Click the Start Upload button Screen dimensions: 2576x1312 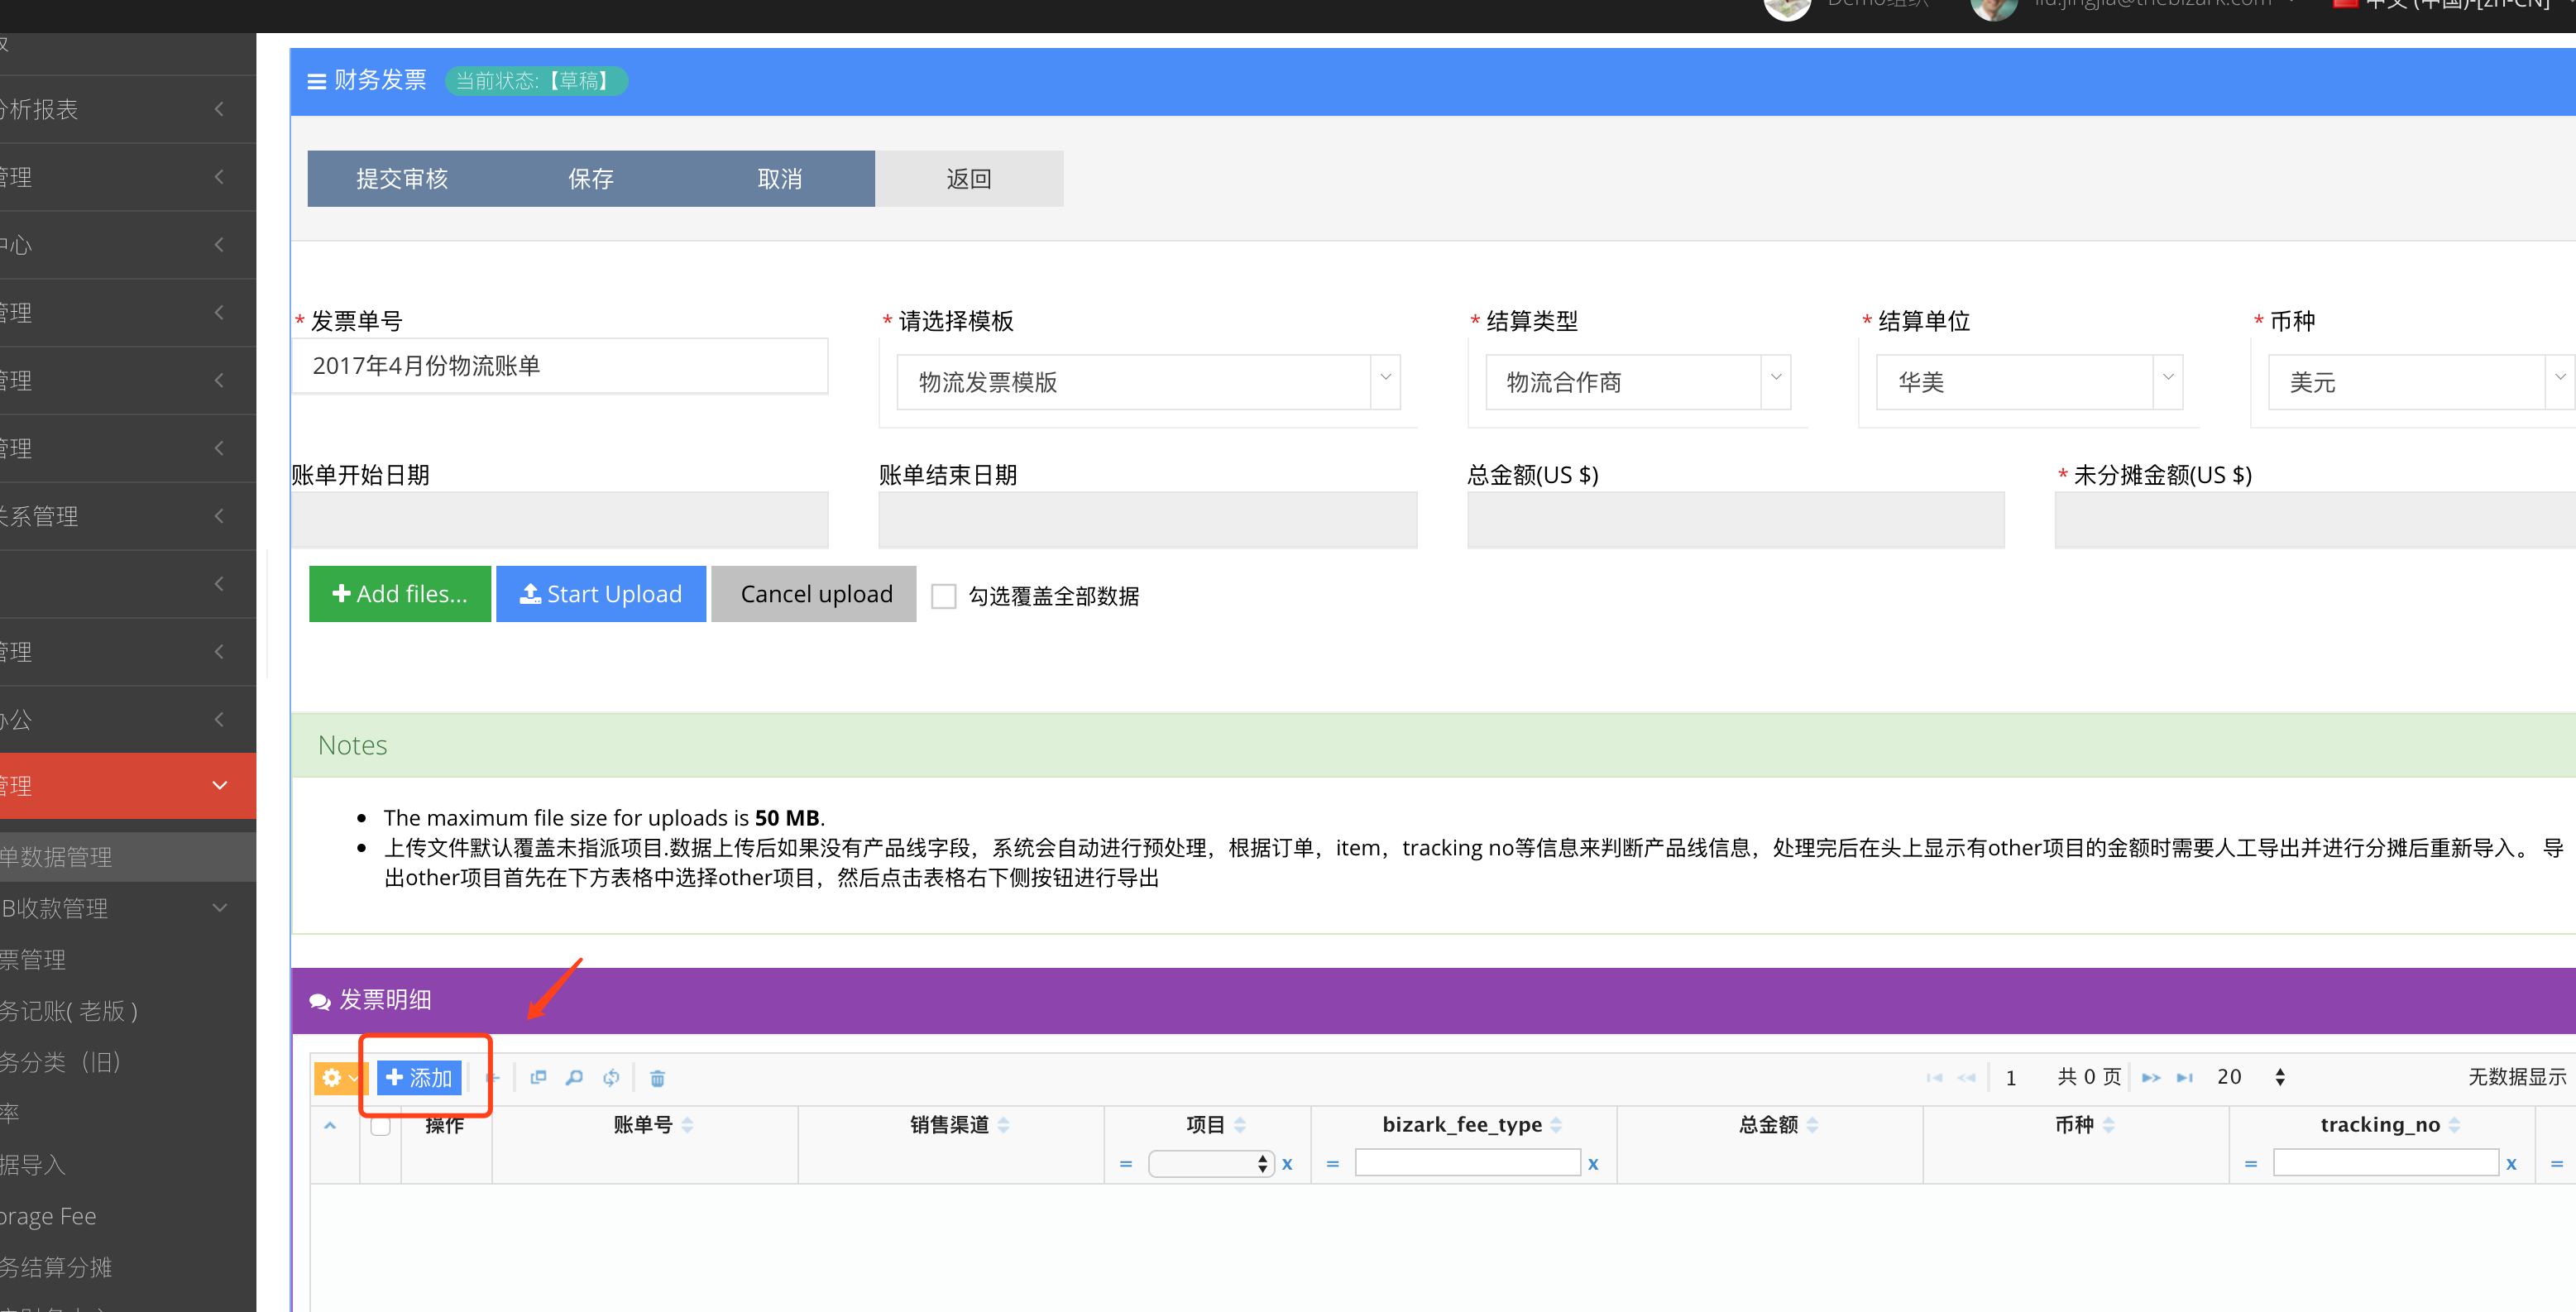pyautogui.click(x=601, y=594)
